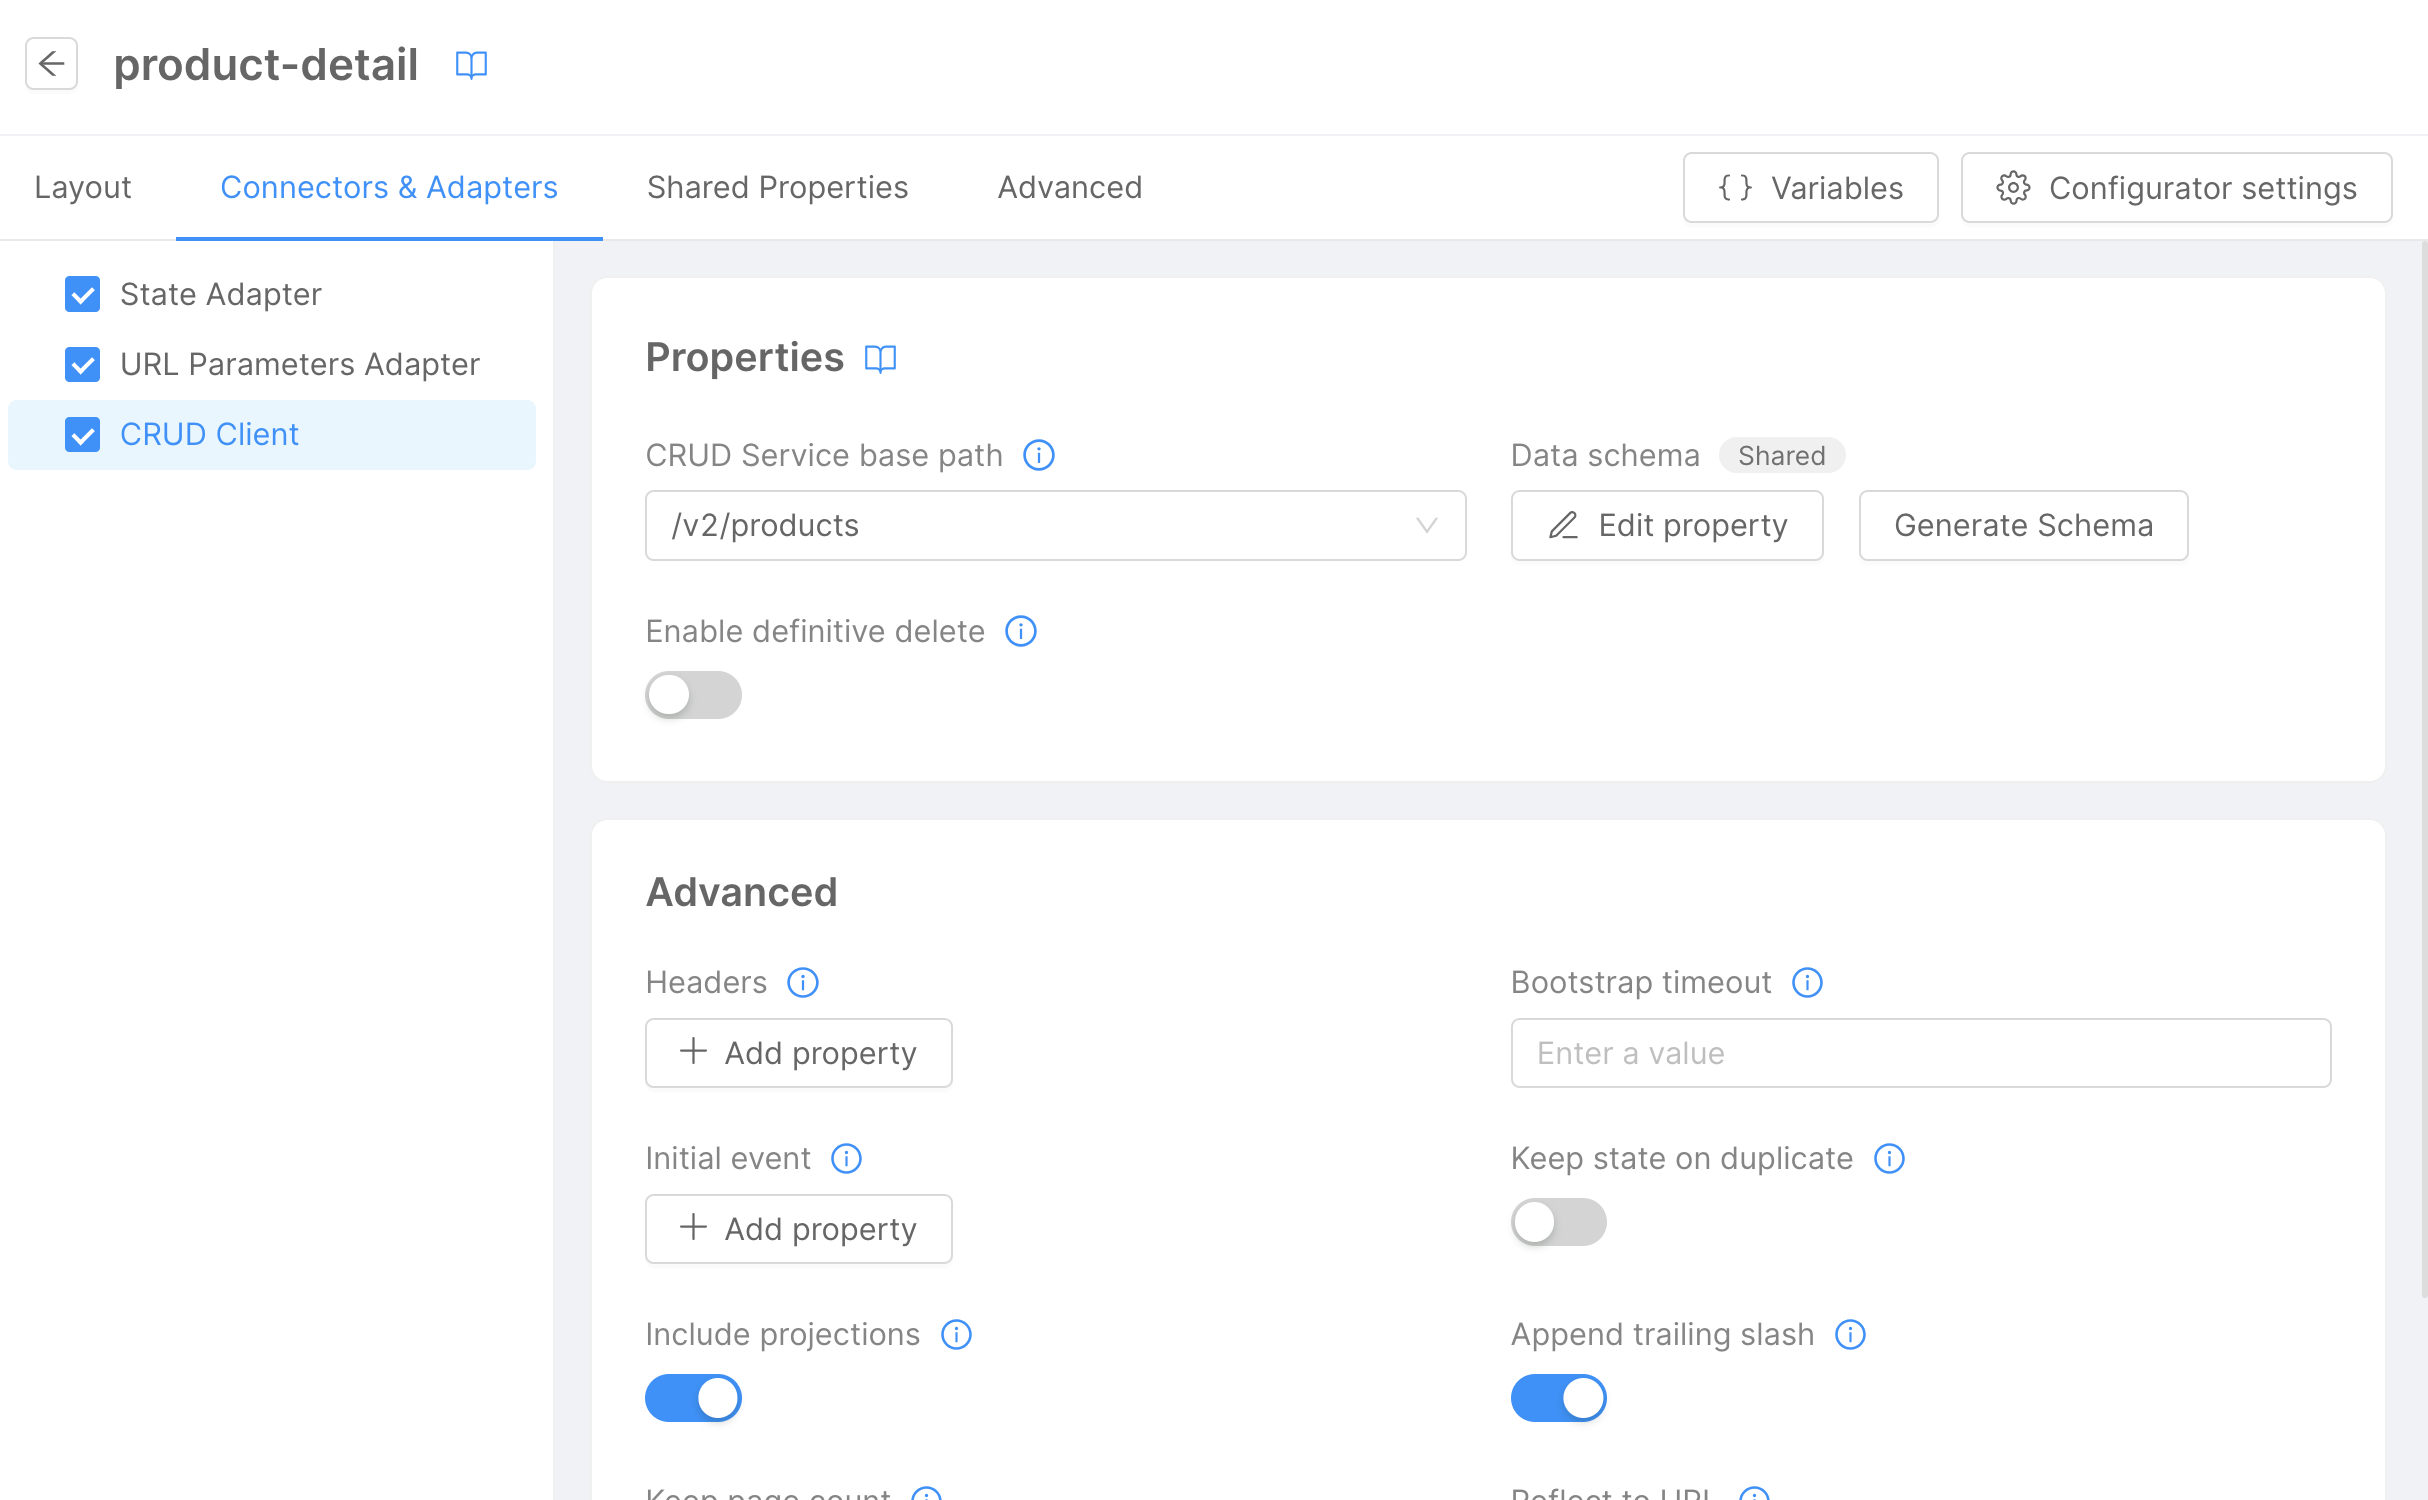This screenshot has height=1500, width=2428.
Task: Focus the Bootstrap timeout input field
Action: pyautogui.click(x=1920, y=1053)
